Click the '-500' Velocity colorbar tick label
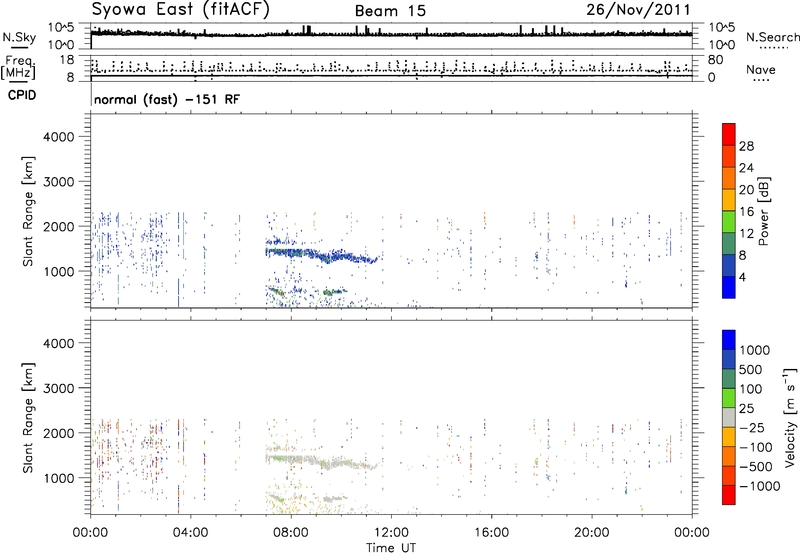Image resolution: width=800 pixels, height=554 pixels. [x=755, y=466]
